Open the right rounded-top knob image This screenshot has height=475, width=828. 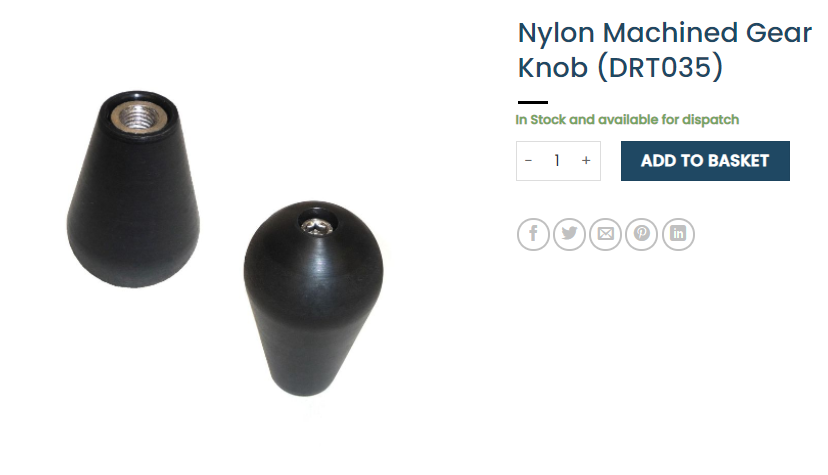click(314, 298)
